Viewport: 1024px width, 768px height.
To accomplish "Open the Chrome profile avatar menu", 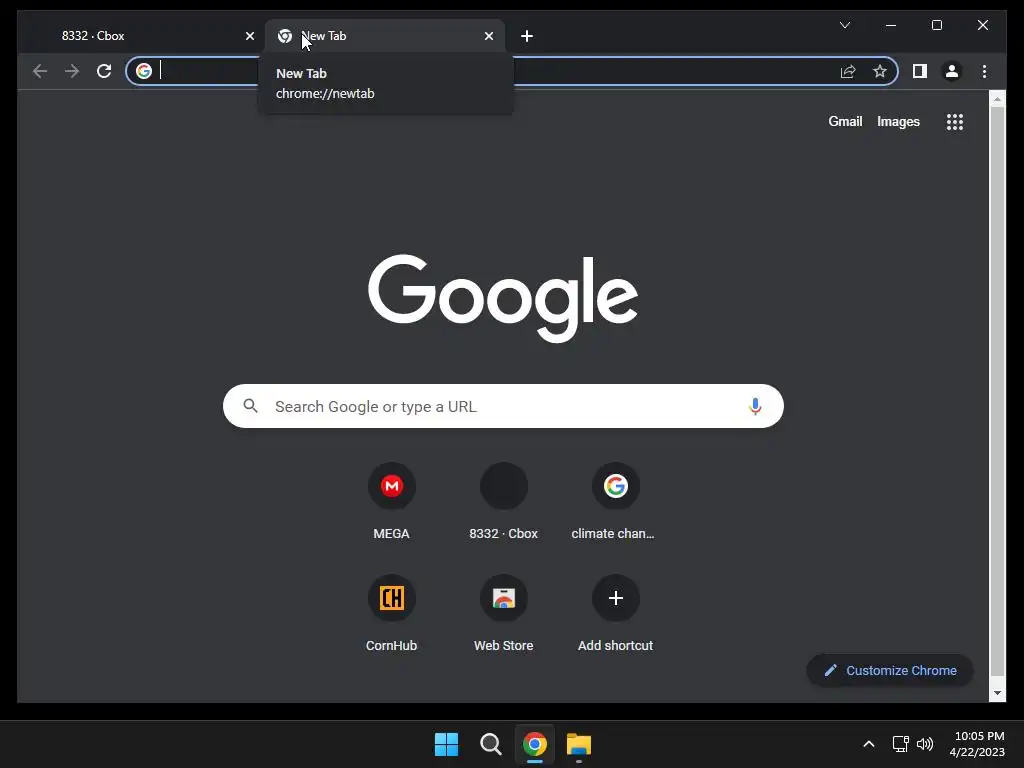I will click(x=952, y=71).
